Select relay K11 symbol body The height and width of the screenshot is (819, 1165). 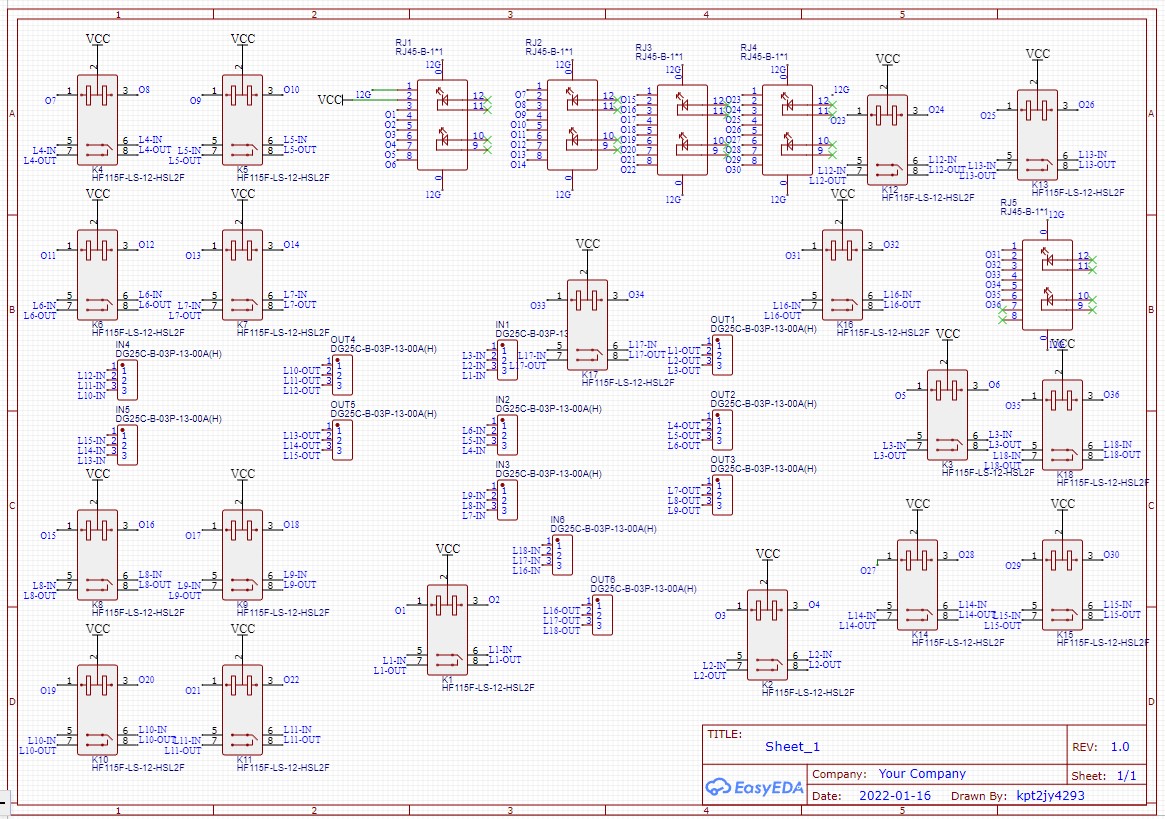click(x=242, y=710)
